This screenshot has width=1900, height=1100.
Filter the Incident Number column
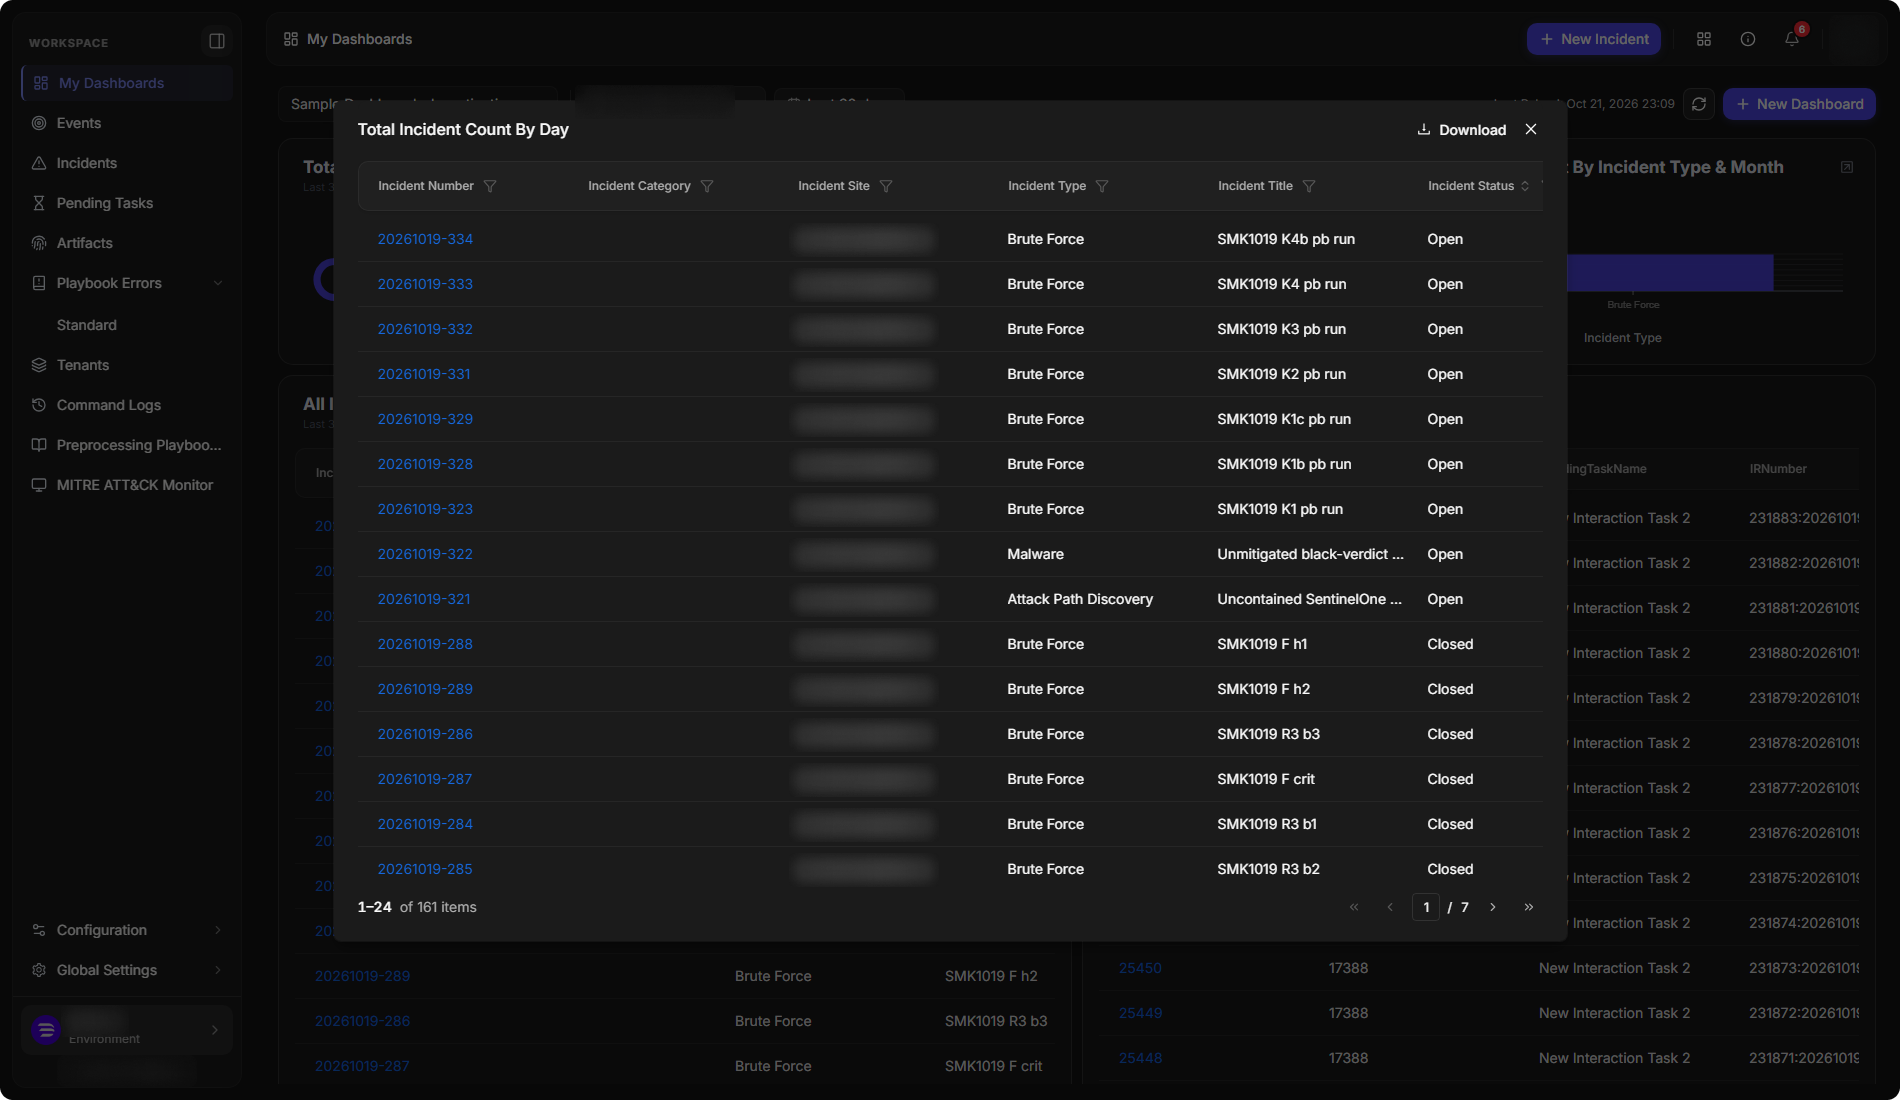coord(490,186)
